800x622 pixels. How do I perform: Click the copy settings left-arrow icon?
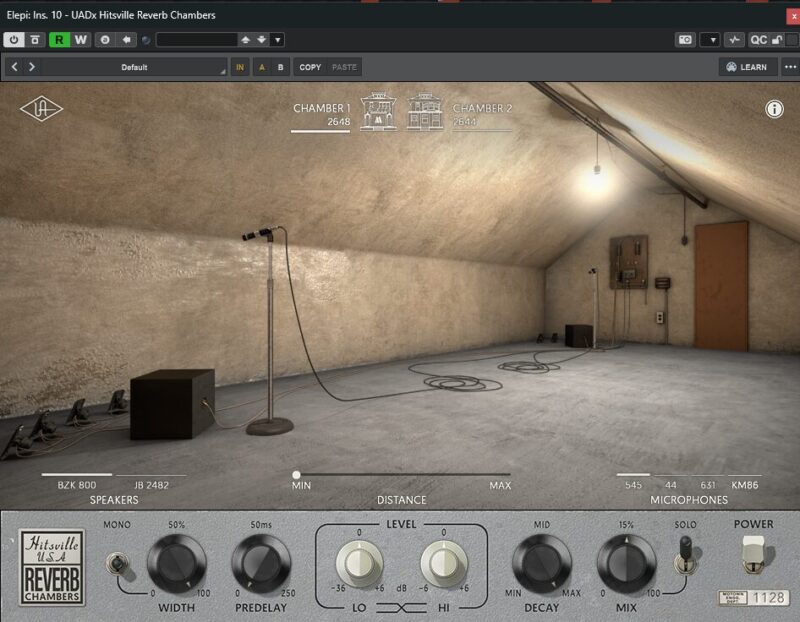(x=126, y=40)
